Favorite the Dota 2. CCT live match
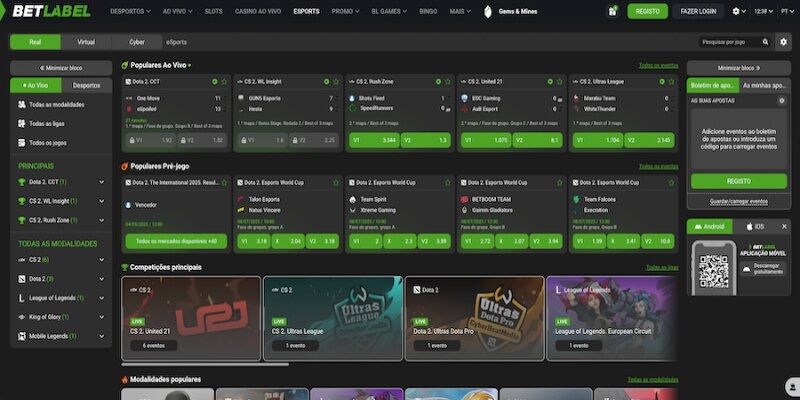This screenshot has height=400, width=800. pos(224,82)
